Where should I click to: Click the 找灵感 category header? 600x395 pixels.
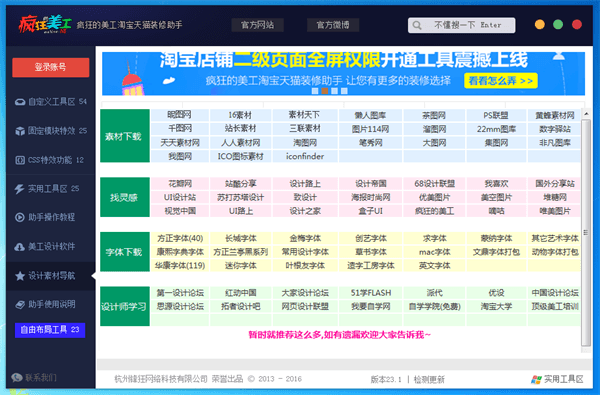point(125,198)
